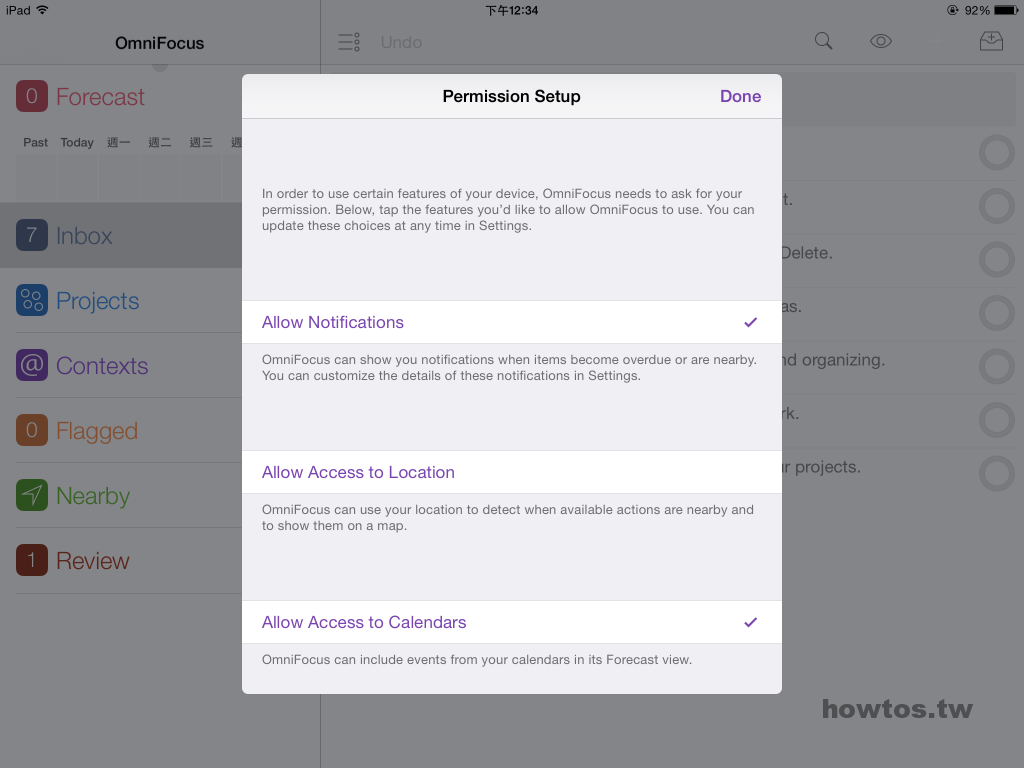The image size is (1024, 768).
Task: Open the Flagged icon
Action: (32, 430)
